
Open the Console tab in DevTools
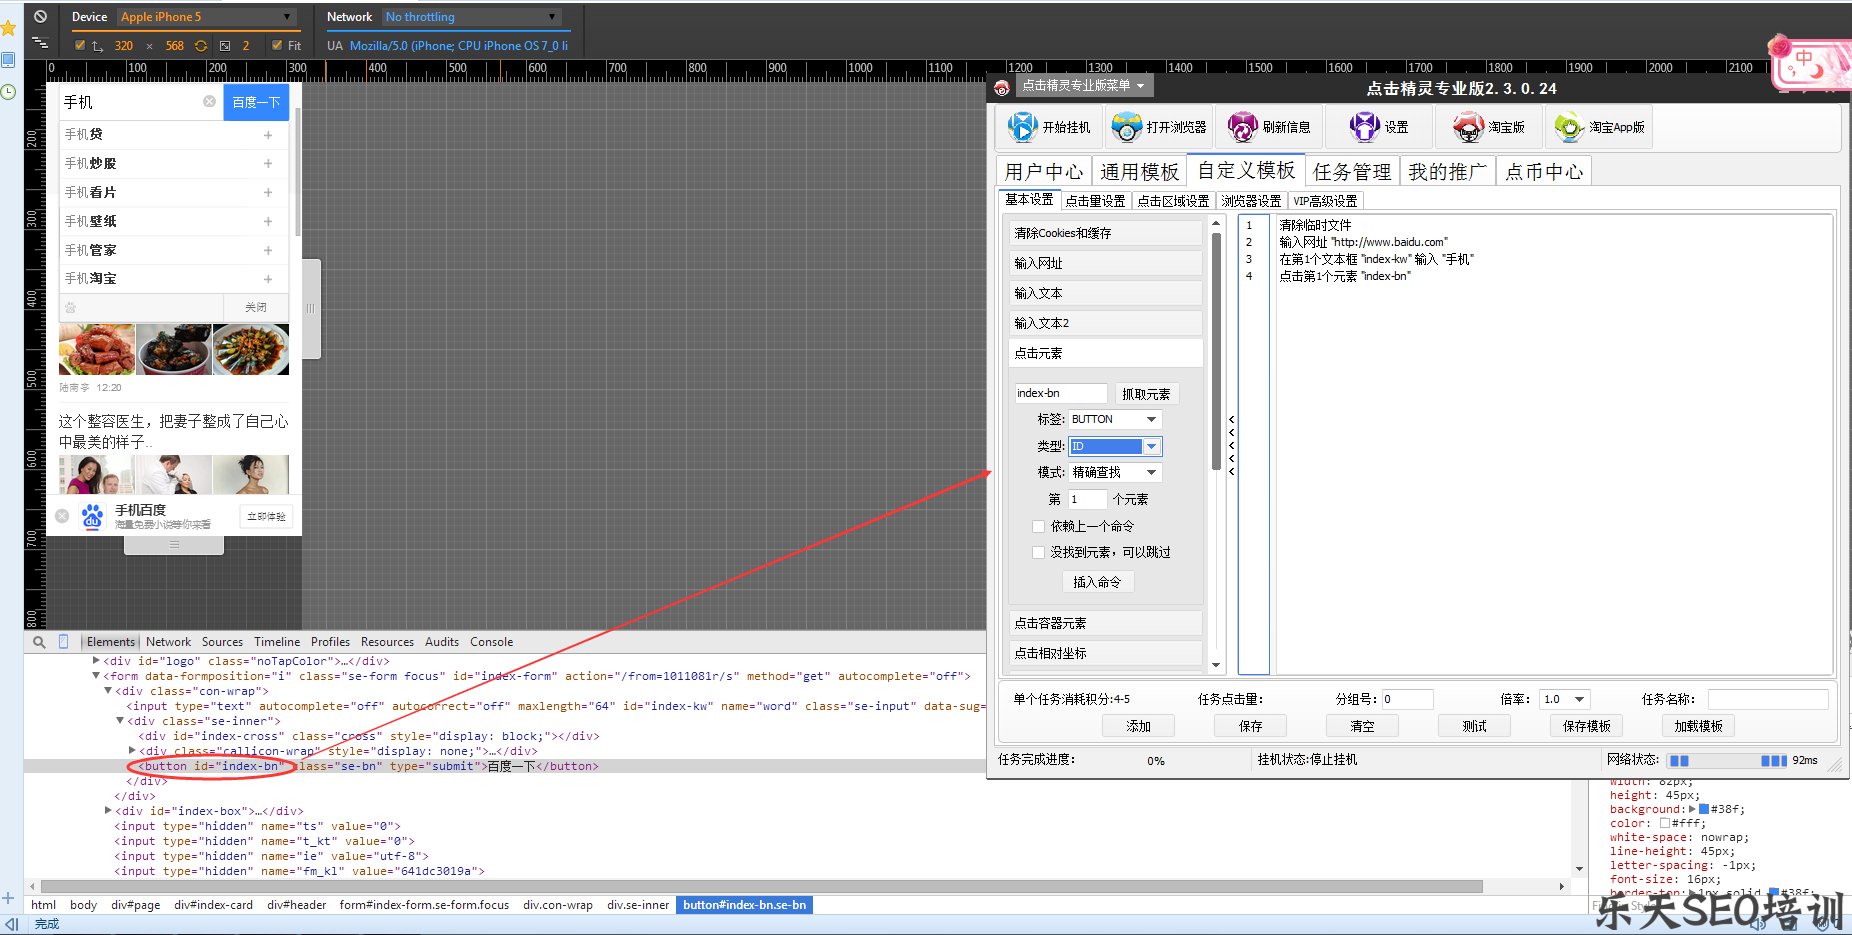coord(491,642)
